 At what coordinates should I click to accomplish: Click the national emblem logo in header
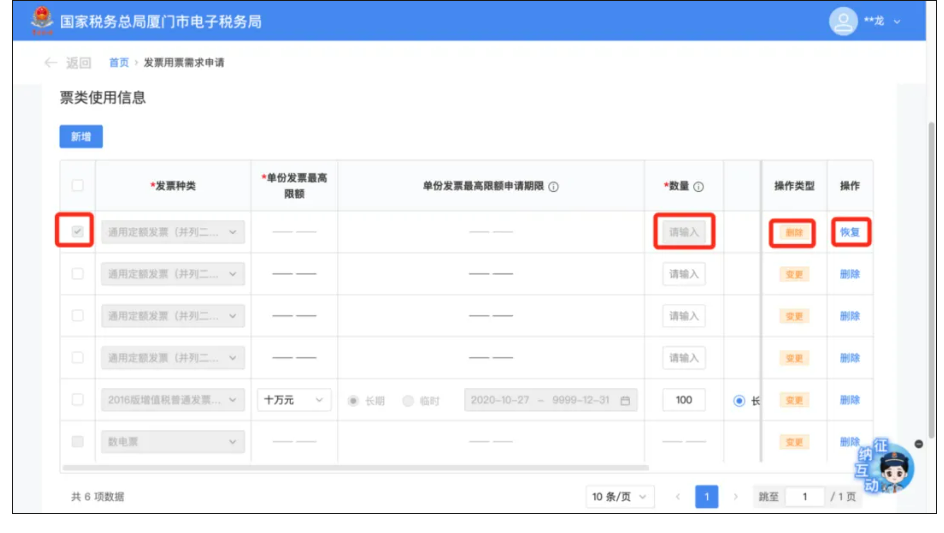point(42,20)
